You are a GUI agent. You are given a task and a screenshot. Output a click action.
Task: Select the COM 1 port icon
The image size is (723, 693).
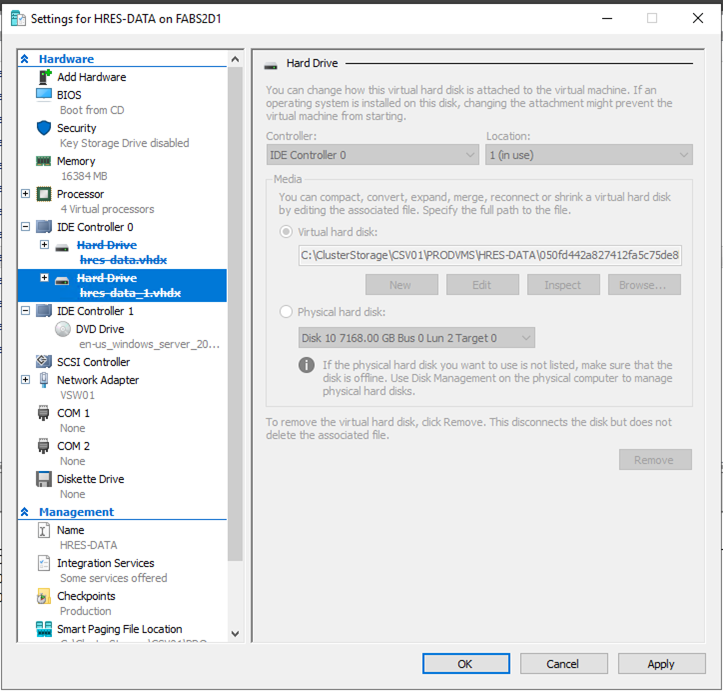(x=44, y=413)
